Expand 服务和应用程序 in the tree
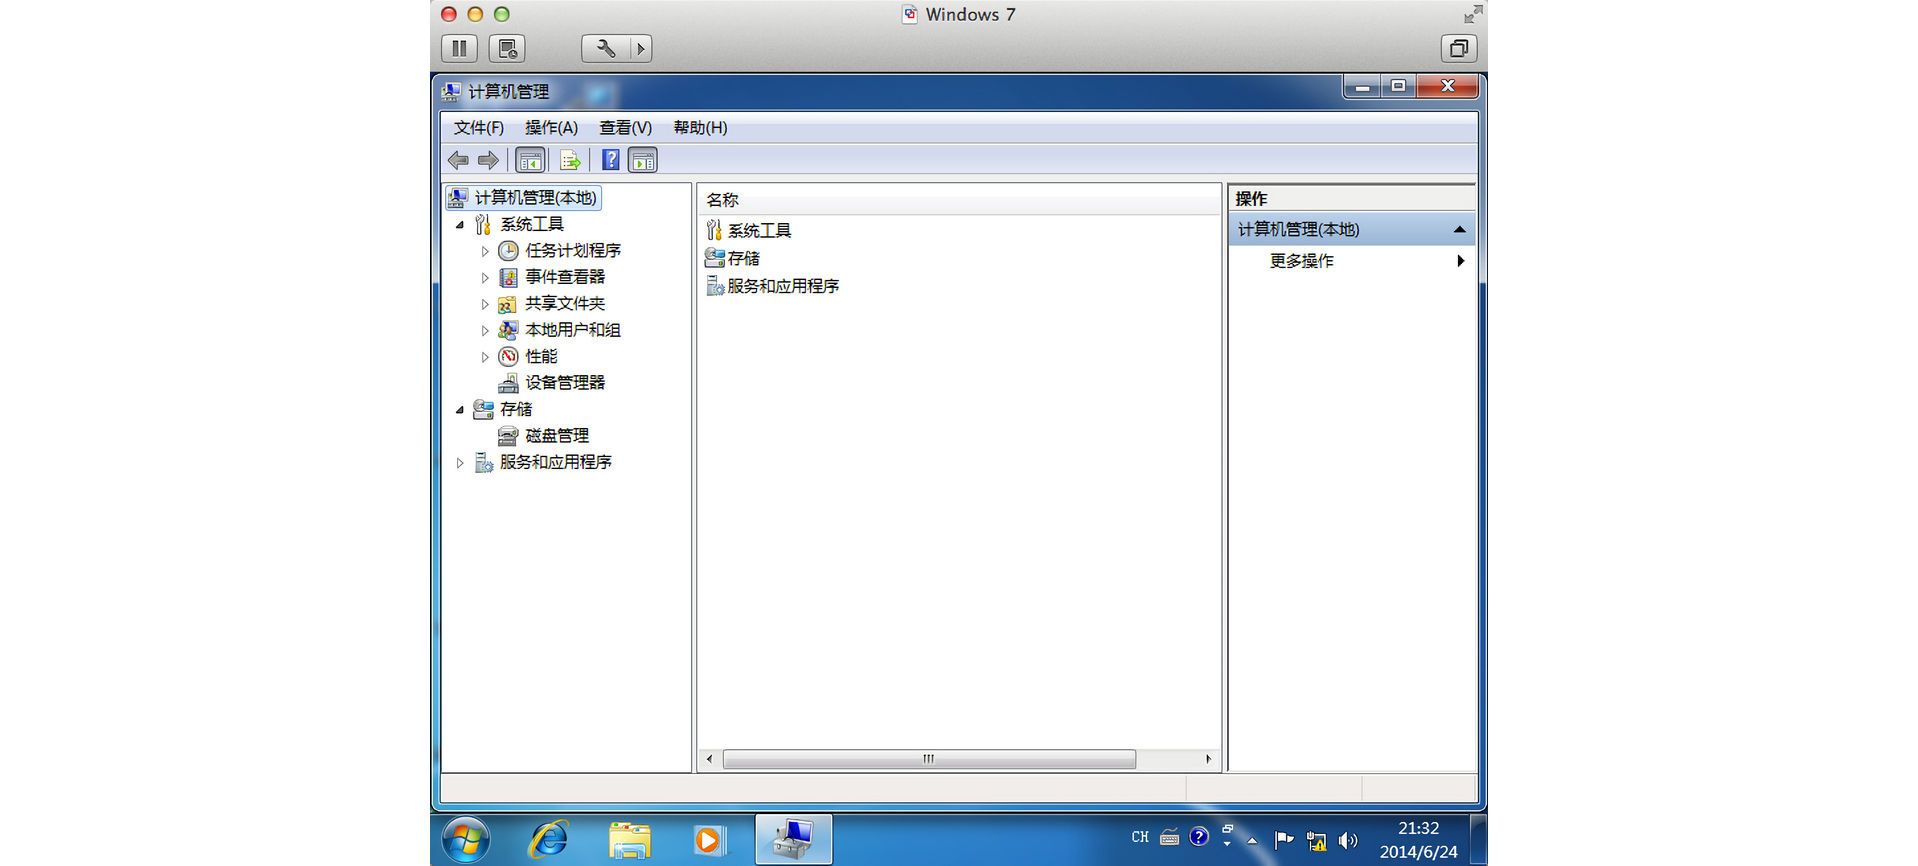1918x866 pixels. [x=460, y=463]
